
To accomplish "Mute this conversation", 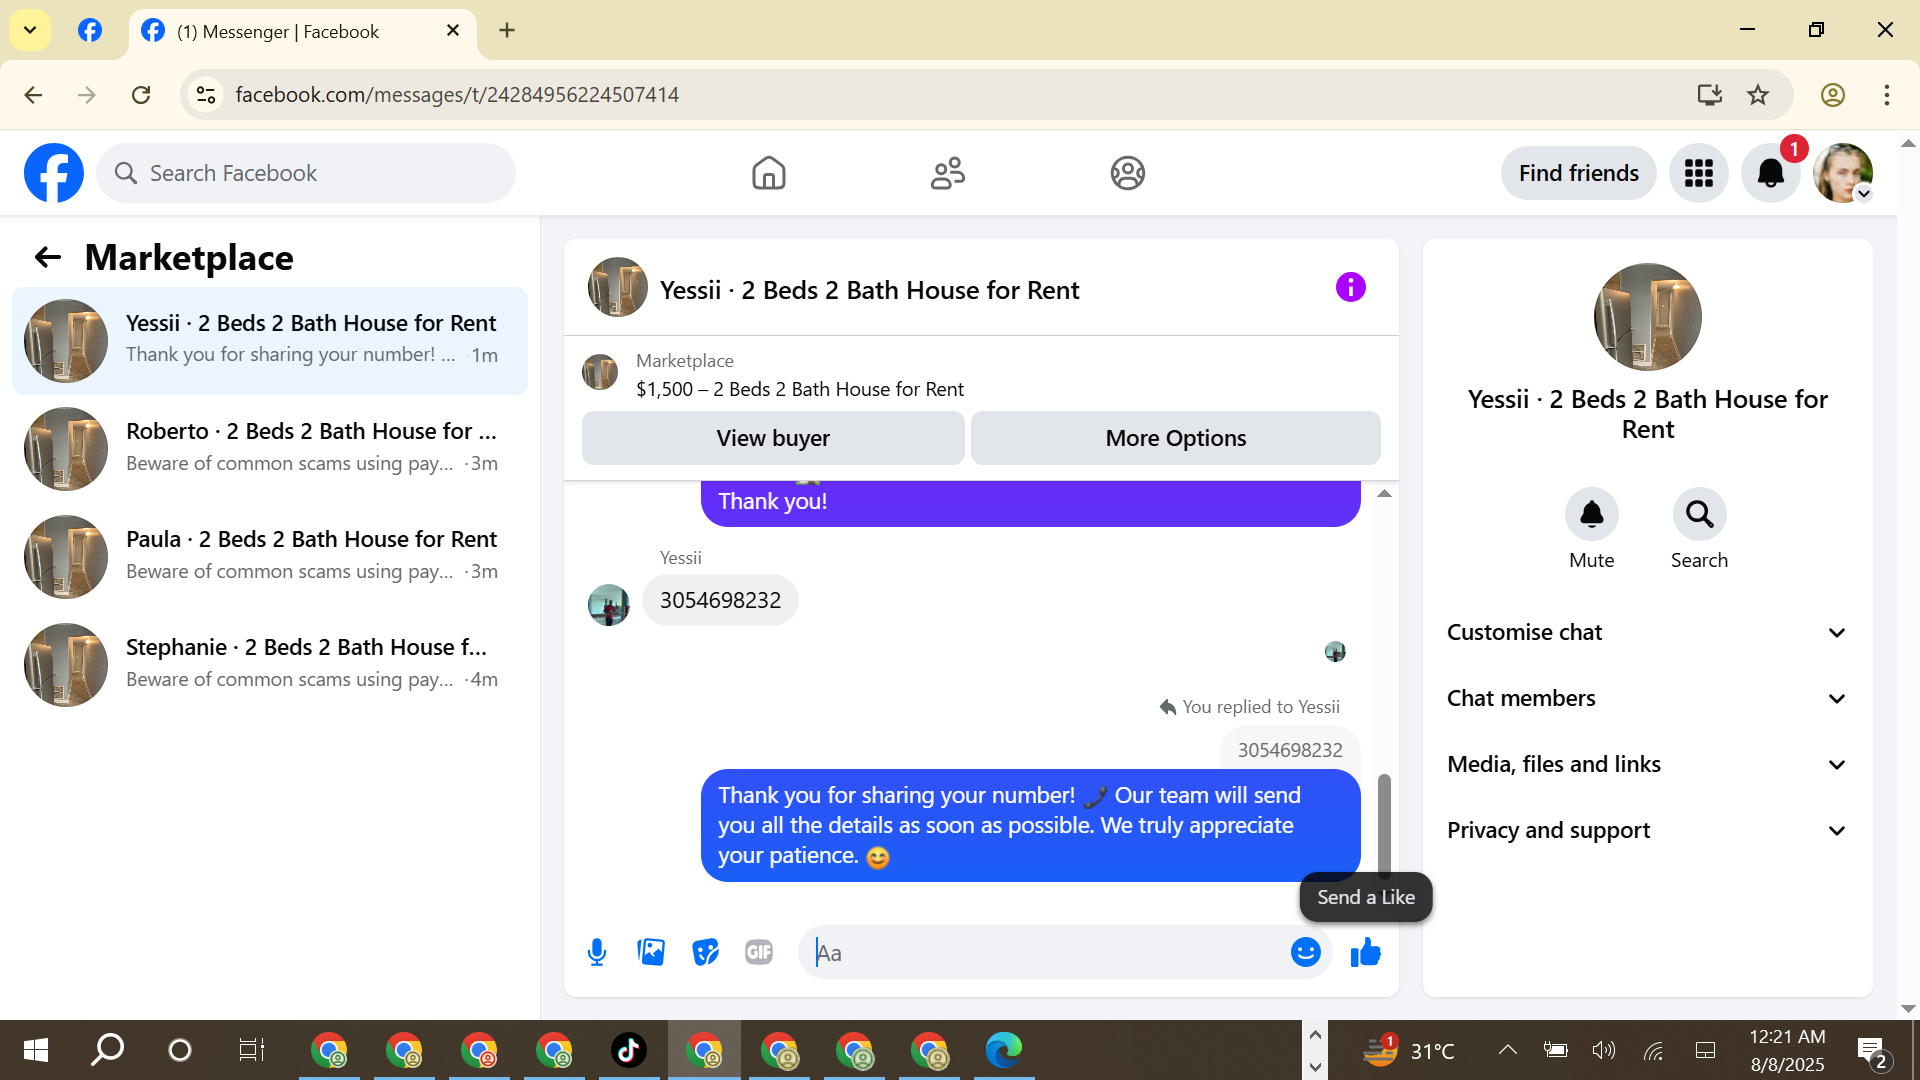I will tap(1591, 514).
